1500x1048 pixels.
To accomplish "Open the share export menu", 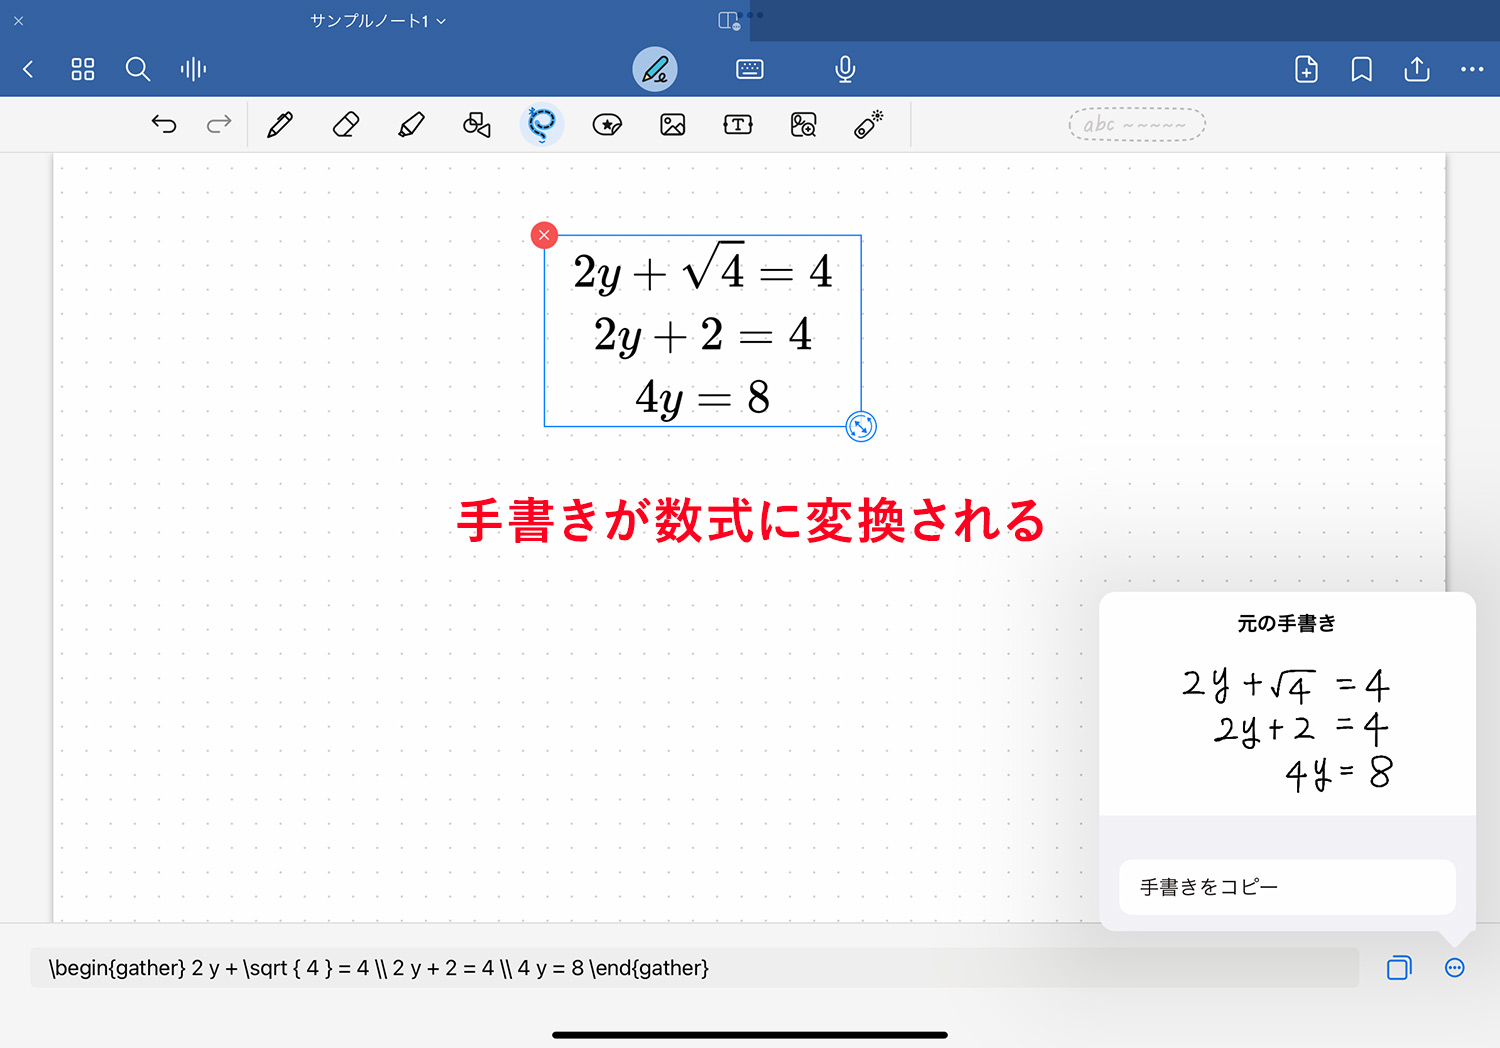I will click(1417, 69).
